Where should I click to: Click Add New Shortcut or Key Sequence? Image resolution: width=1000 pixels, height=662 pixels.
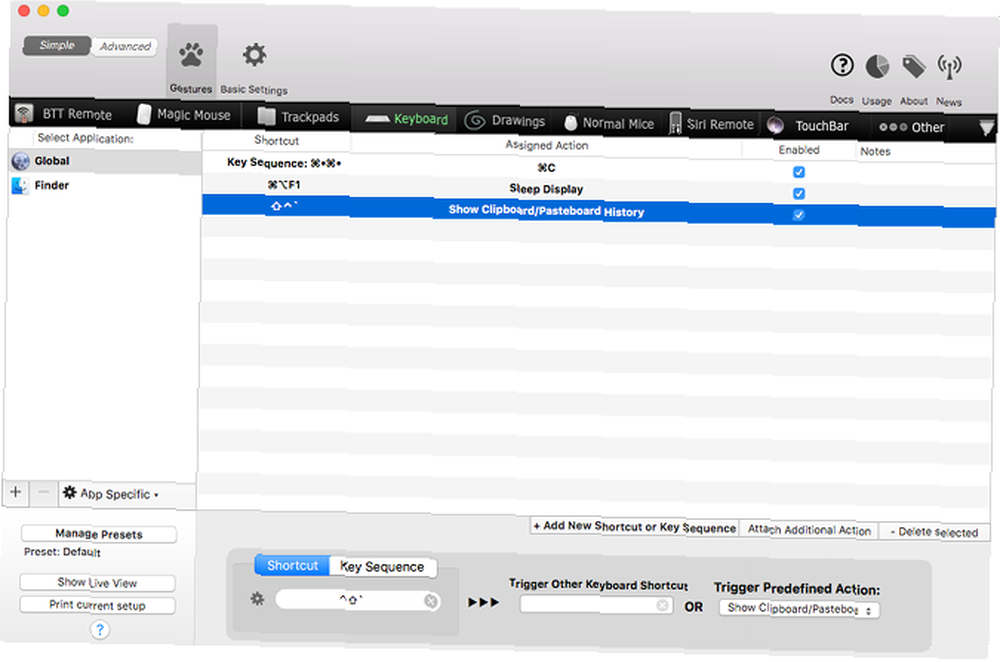coord(635,526)
